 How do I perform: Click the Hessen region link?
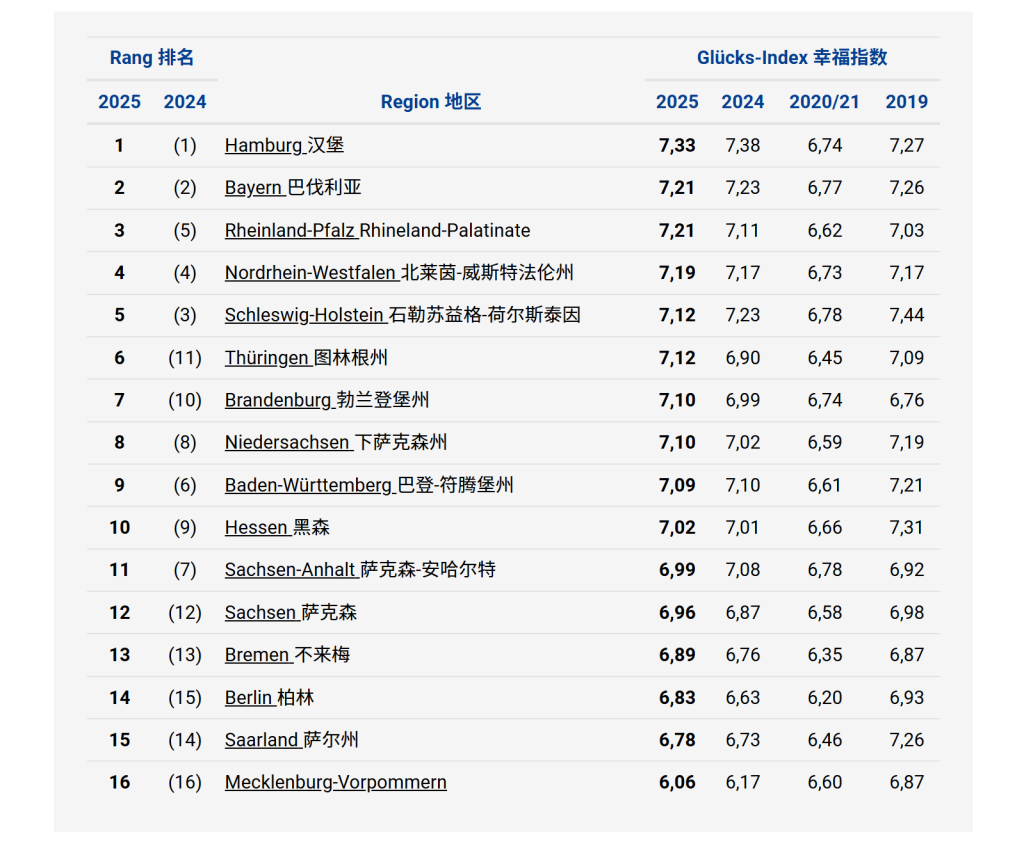[258, 527]
